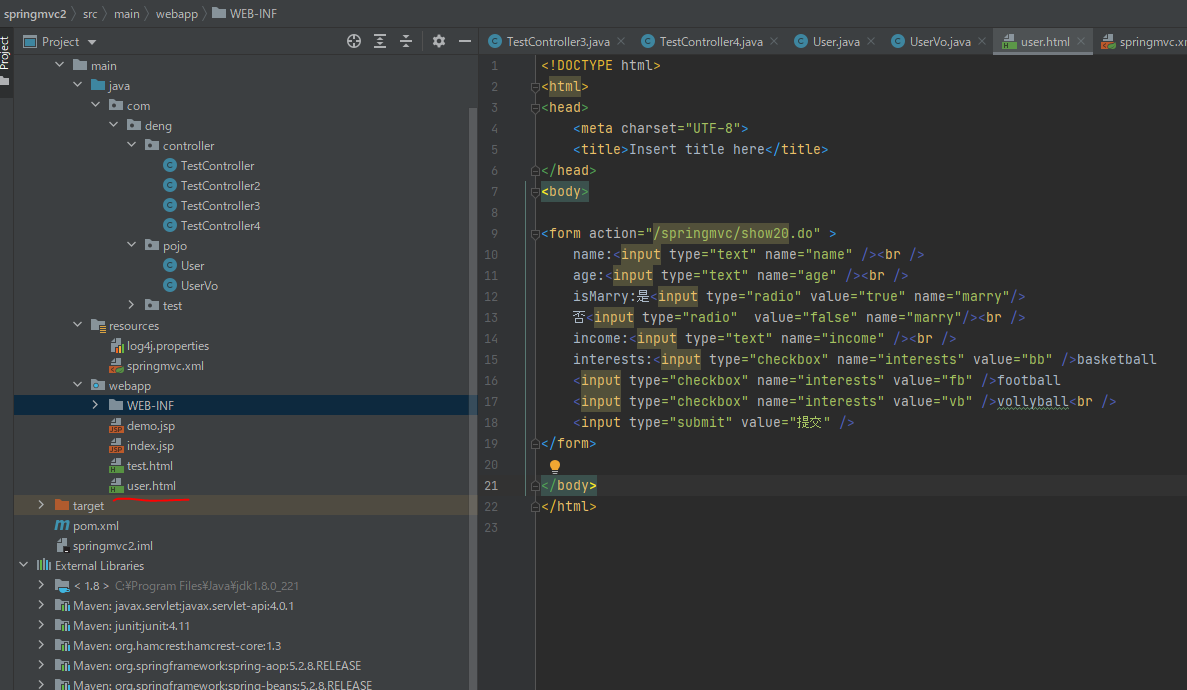Close the TestController4.java tab
Image resolution: width=1187 pixels, height=690 pixels.
tap(774, 41)
